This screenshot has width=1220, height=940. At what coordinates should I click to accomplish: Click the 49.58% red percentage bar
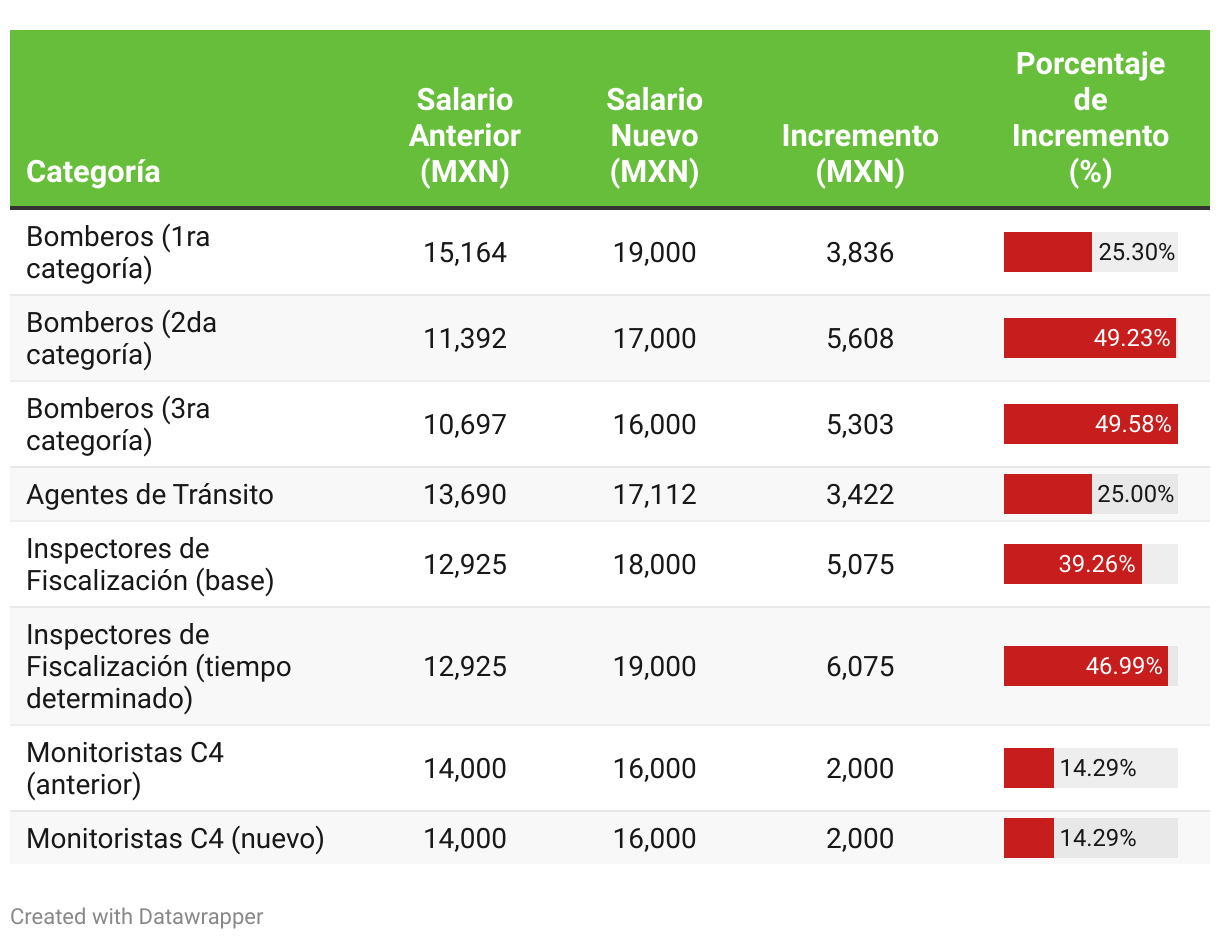pos(1090,424)
